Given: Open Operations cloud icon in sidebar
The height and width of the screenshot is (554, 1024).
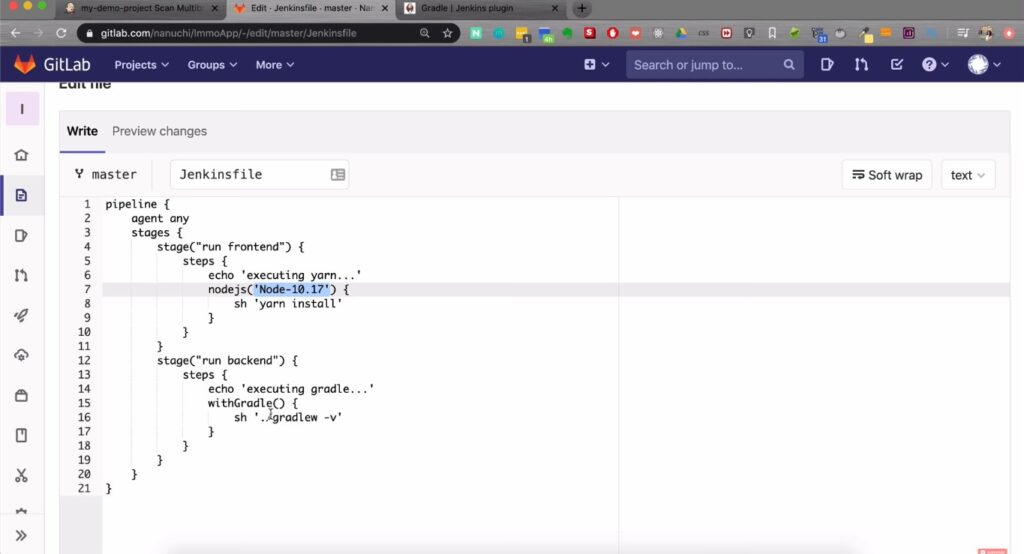Looking at the screenshot, I should (x=22, y=355).
